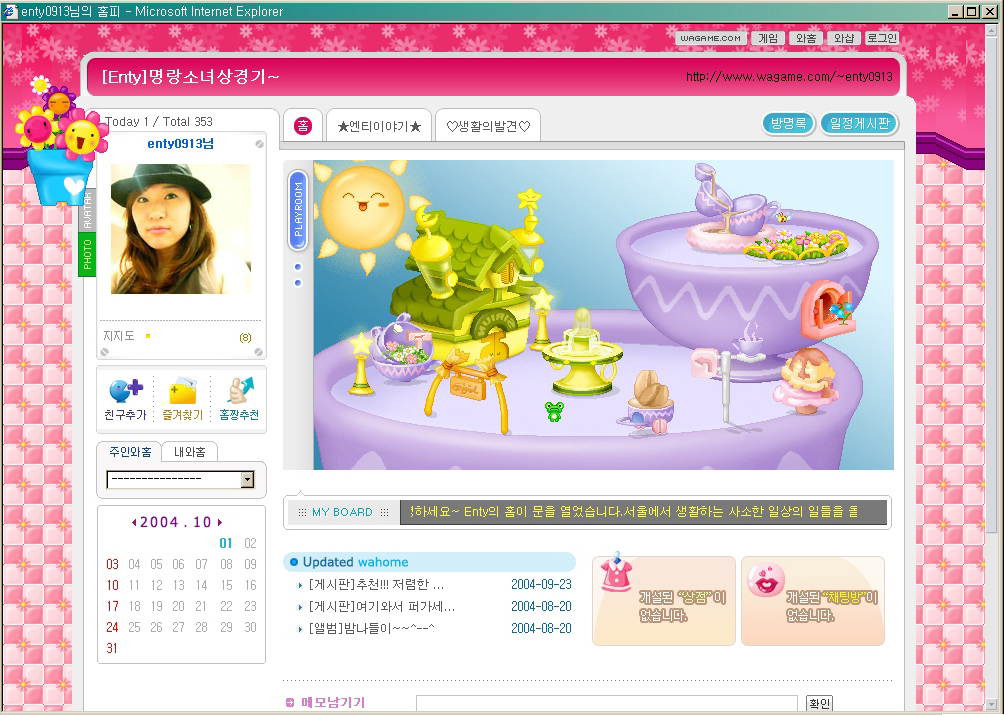Open the dropdown under 주인와홈
This screenshot has height=715, width=1004.
pyautogui.click(x=247, y=480)
